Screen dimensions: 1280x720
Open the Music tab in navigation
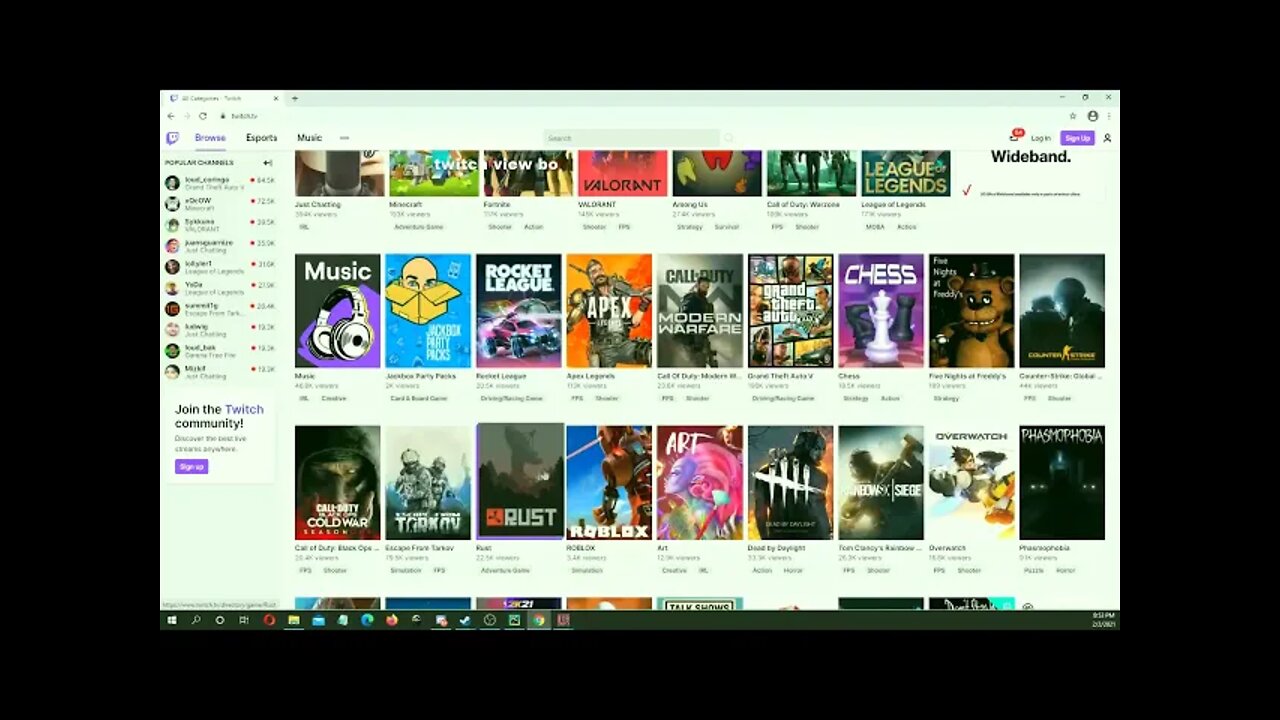click(309, 138)
